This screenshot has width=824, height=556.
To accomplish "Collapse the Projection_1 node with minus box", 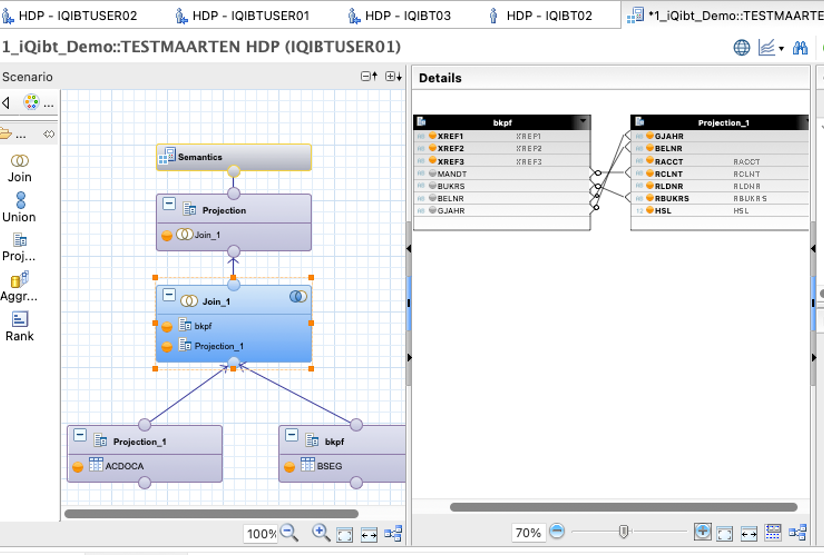I will pyautogui.click(x=80, y=435).
